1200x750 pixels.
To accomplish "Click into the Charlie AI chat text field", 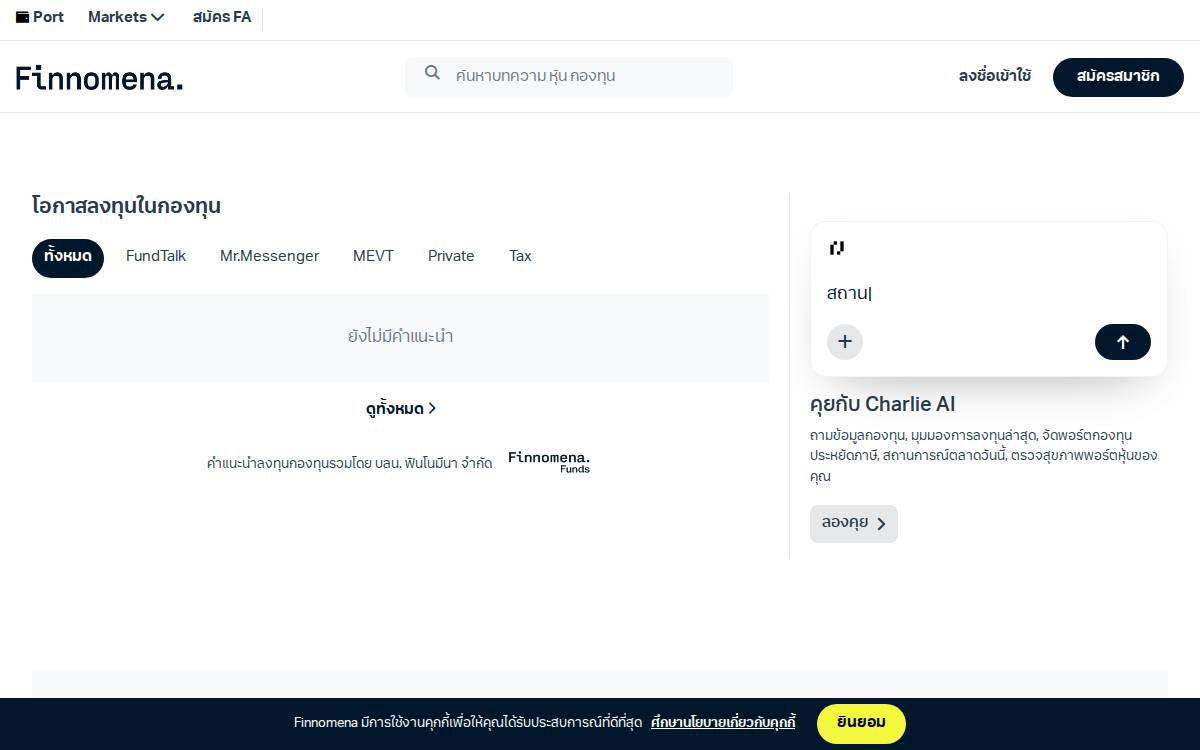I will pyautogui.click(x=989, y=293).
